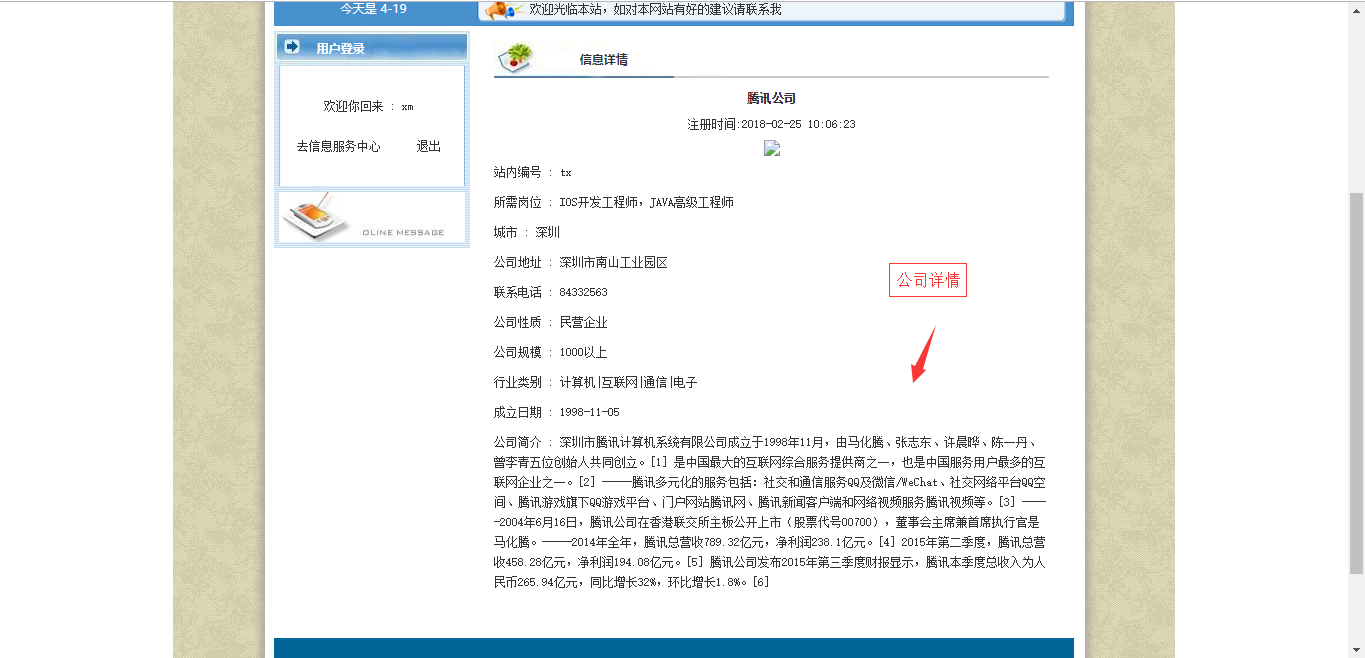1365x658 pixels.
Task: Click the 欢迎你回来 : xm greeting
Action: (368, 106)
